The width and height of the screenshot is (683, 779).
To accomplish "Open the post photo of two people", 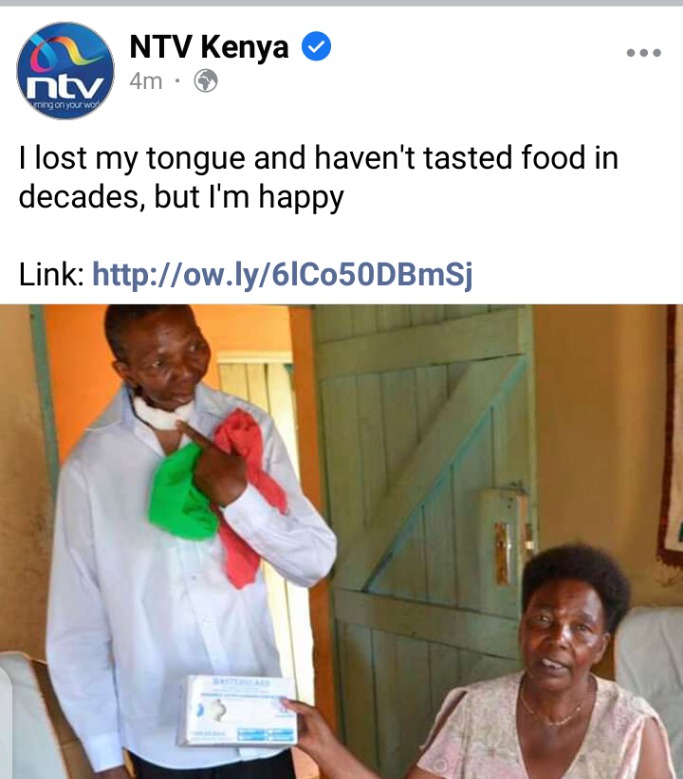I will (x=341, y=542).
